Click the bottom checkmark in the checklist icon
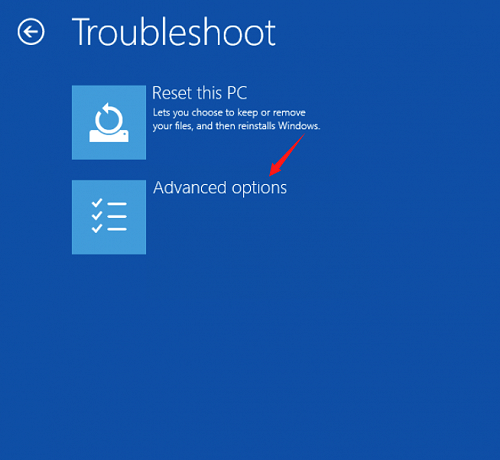Viewport: 500px width, 460px height. pos(97,228)
